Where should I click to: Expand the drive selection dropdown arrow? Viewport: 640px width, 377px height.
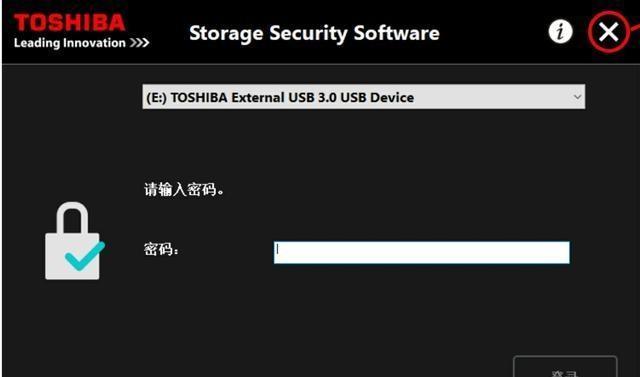[x=577, y=97]
